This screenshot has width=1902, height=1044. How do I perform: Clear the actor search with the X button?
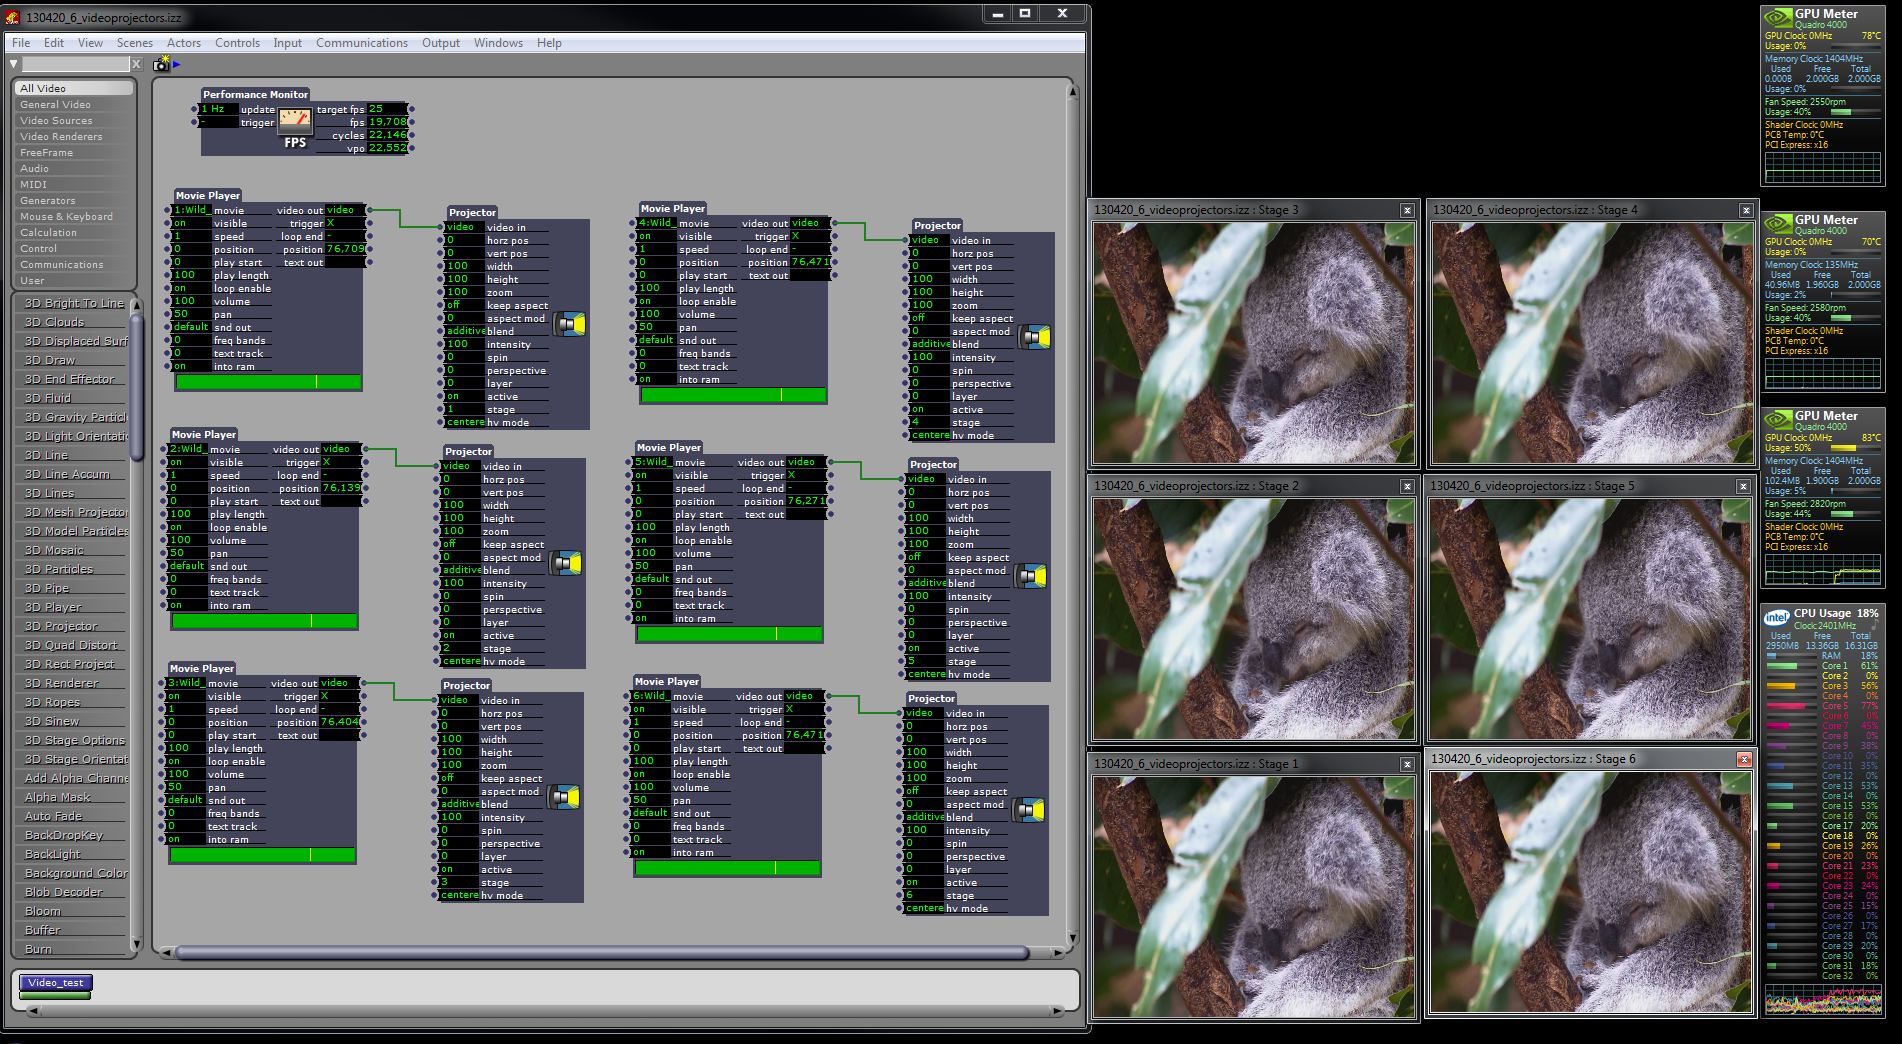137,64
